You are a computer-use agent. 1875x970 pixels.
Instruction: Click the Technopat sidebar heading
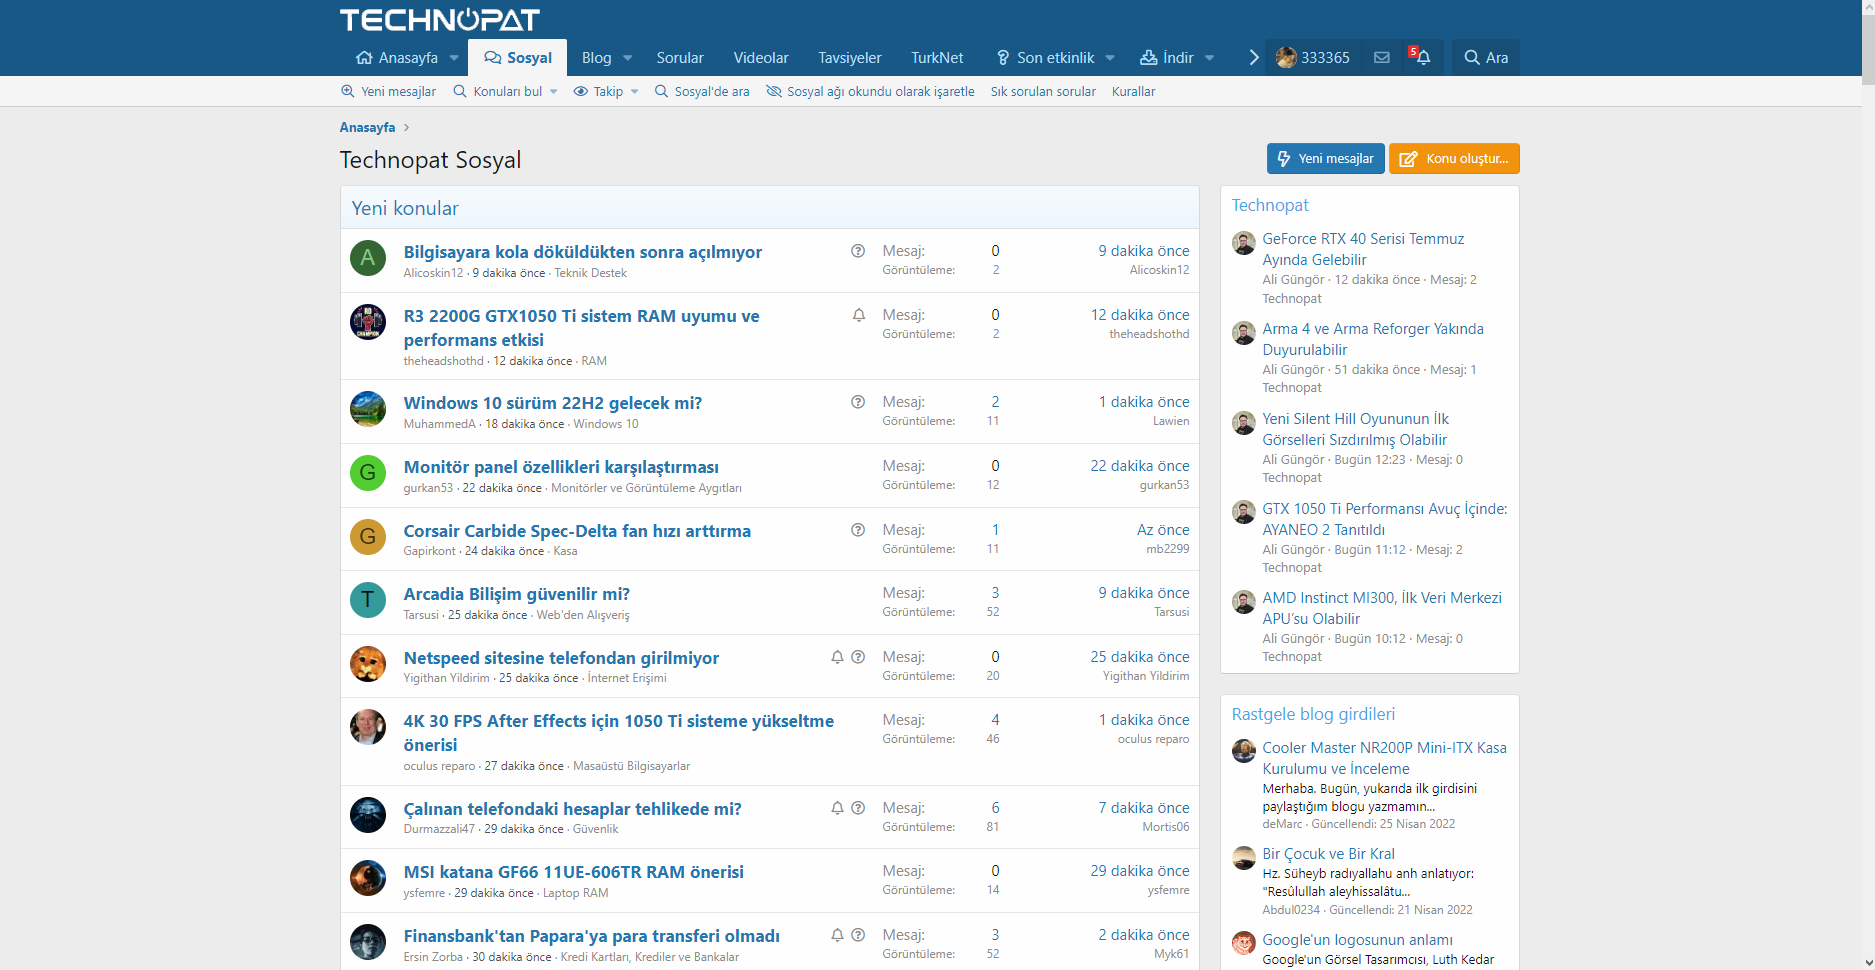tap(1270, 205)
